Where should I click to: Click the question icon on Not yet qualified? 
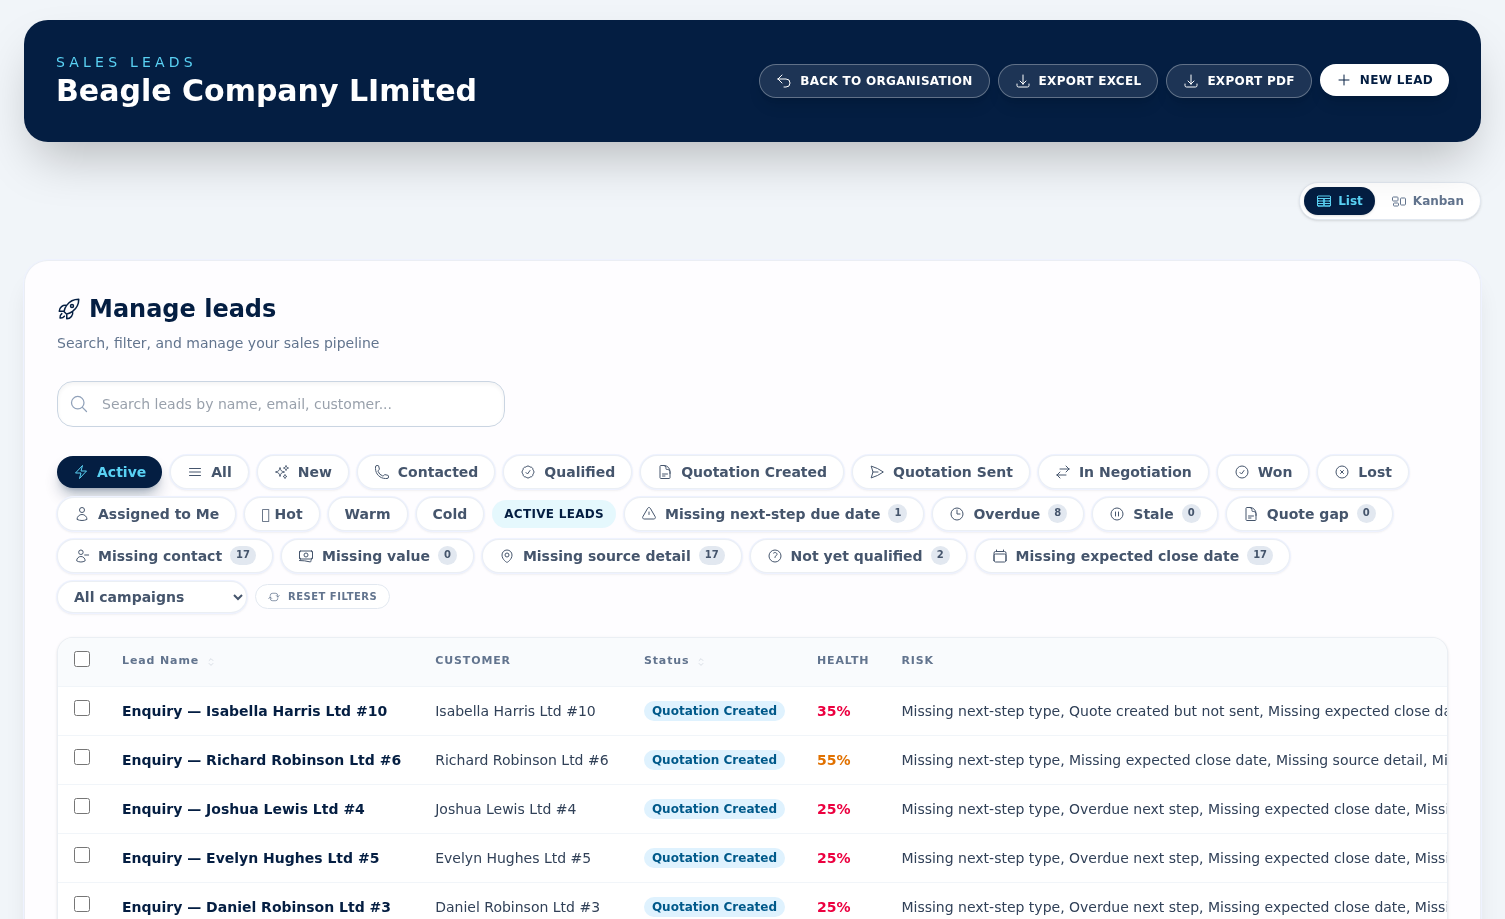(775, 556)
